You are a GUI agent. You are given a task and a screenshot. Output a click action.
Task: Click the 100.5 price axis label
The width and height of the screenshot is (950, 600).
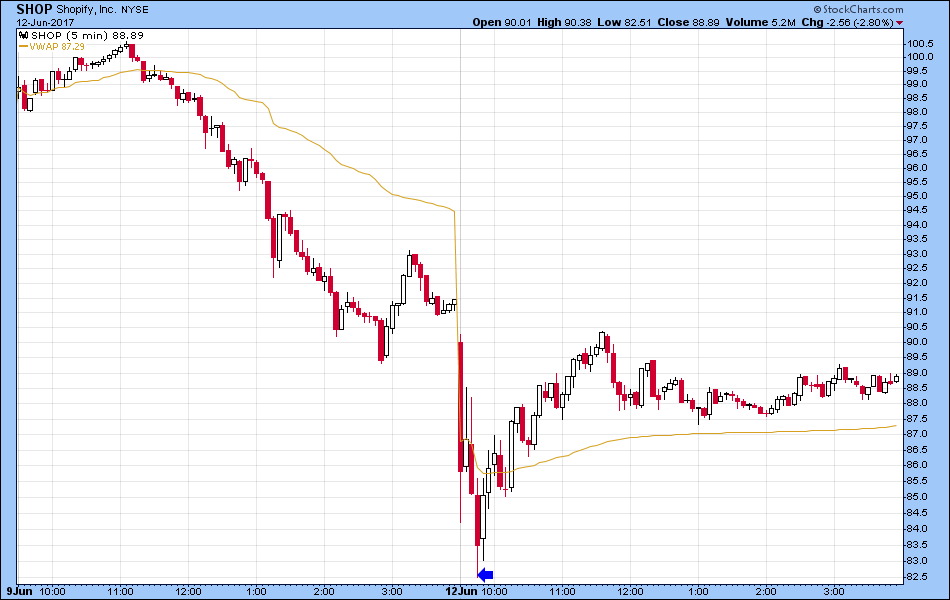pos(920,44)
